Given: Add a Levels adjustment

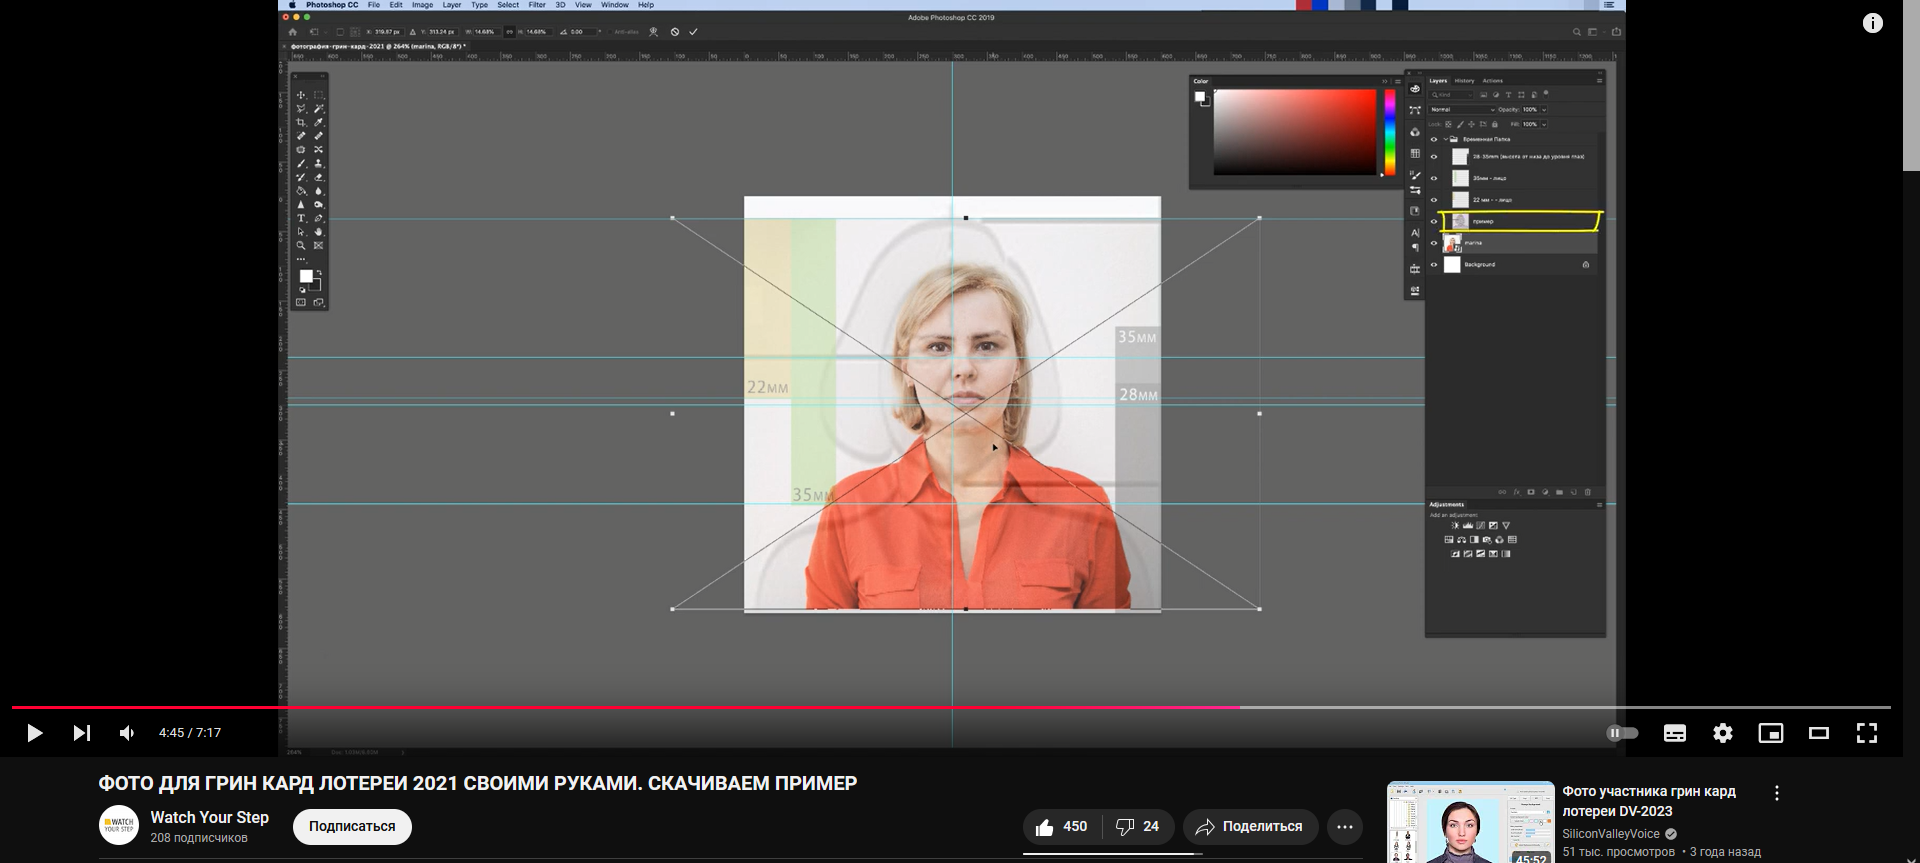Looking at the screenshot, I should (1468, 525).
